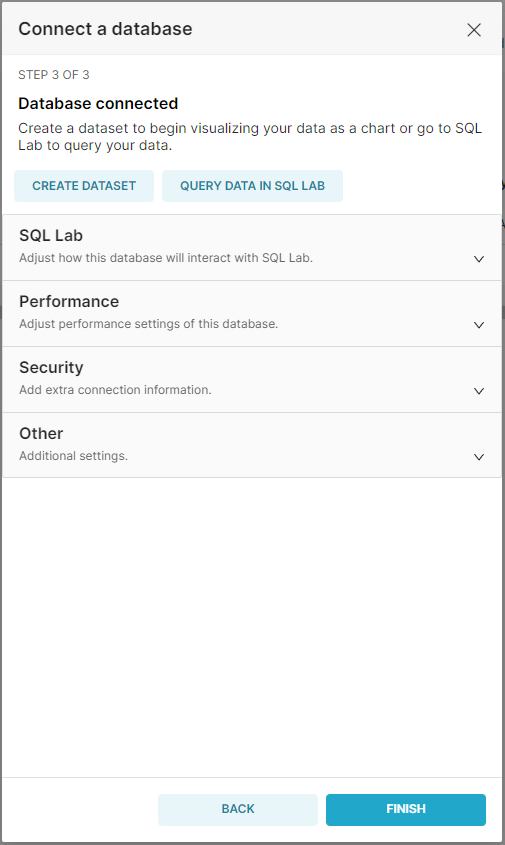This screenshot has height=845, width=505.
Task: Click the Finish button
Action: (406, 809)
